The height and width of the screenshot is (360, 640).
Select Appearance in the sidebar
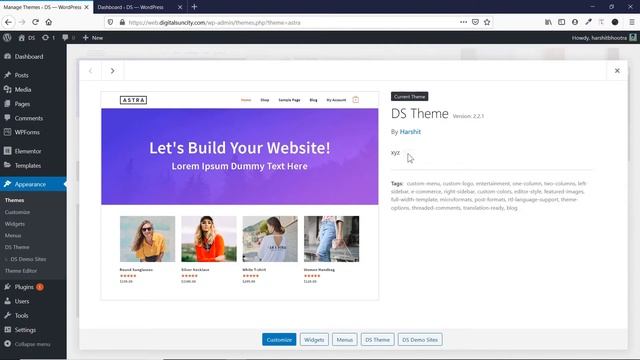tap(33, 184)
